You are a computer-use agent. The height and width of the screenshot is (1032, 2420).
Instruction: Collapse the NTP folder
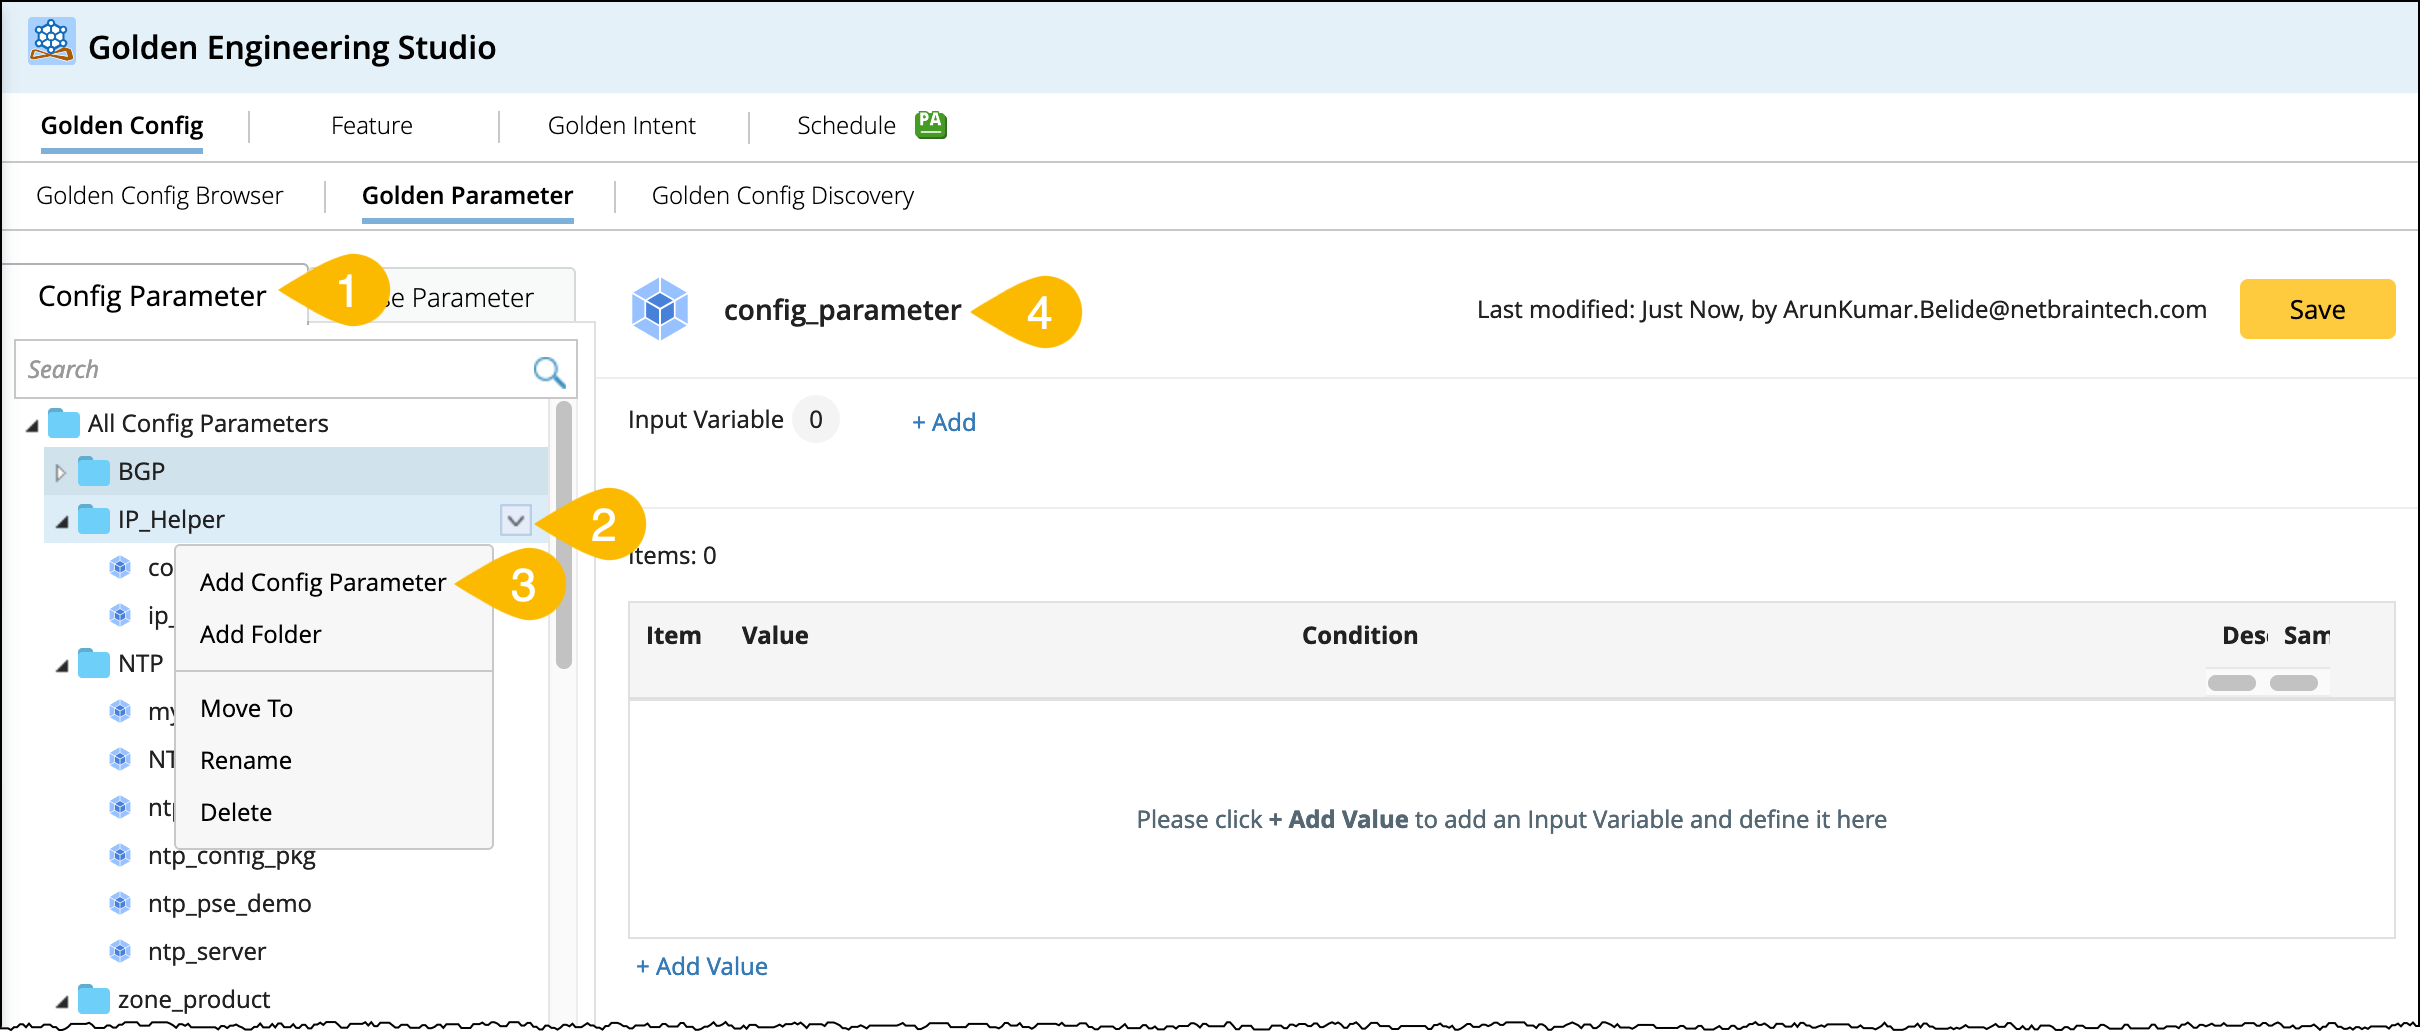click(x=62, y=665)
